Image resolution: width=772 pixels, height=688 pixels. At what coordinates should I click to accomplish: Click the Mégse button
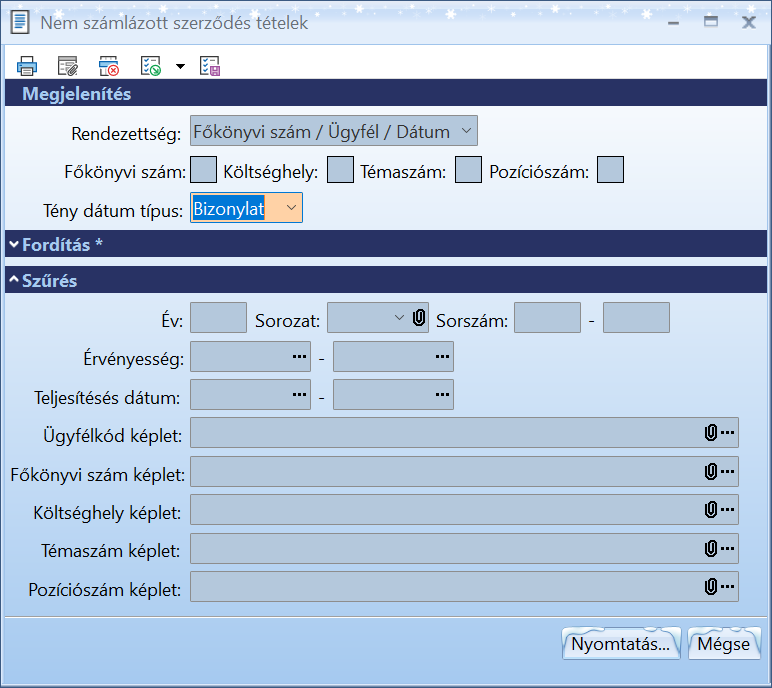724,644
